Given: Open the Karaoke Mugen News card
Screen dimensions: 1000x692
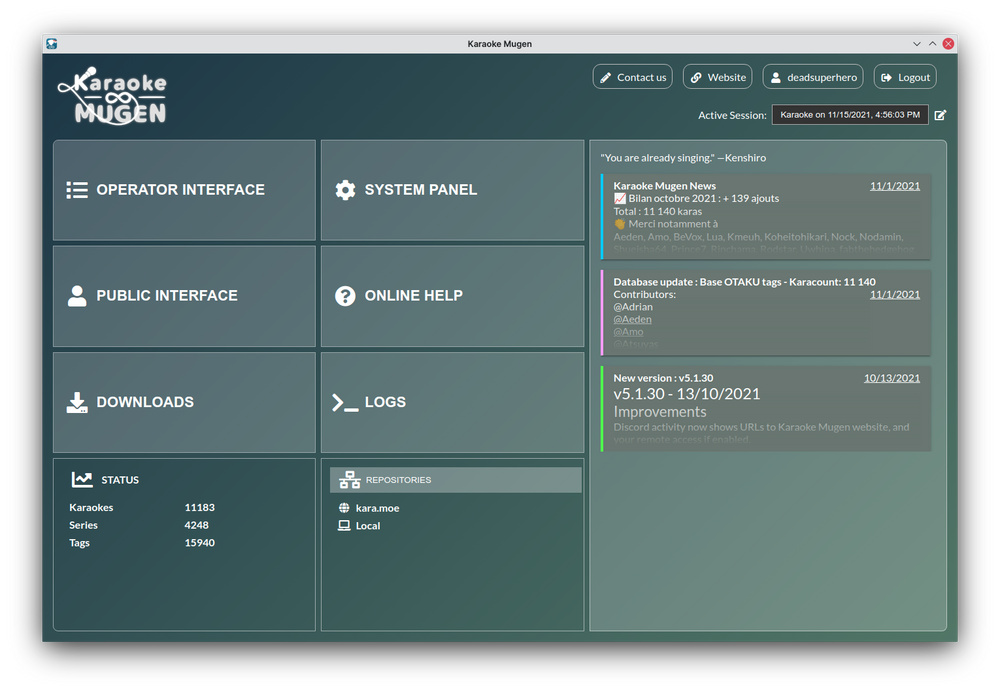Looking at the screenshot, I should (x=766, y=217).
